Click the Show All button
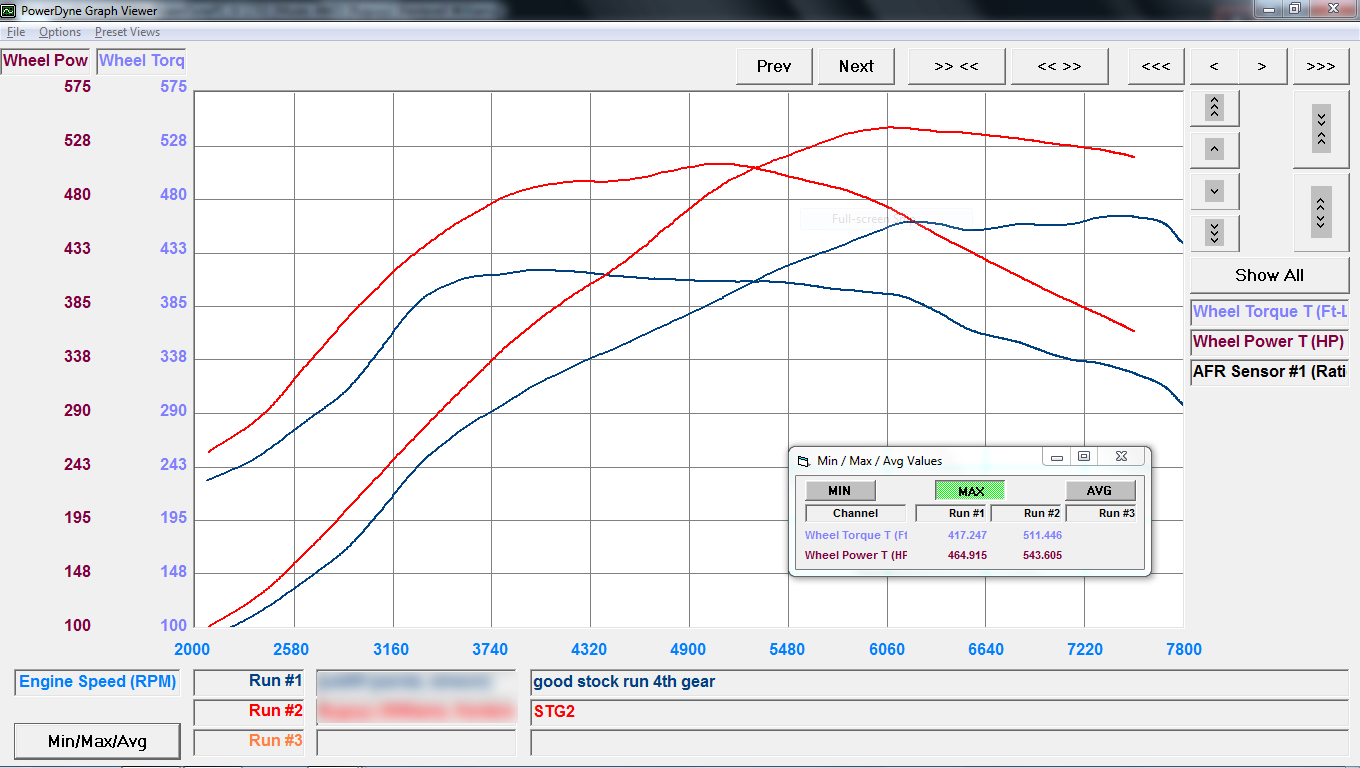Viewport: 1360px width, 768px height. coord(1269,275)
